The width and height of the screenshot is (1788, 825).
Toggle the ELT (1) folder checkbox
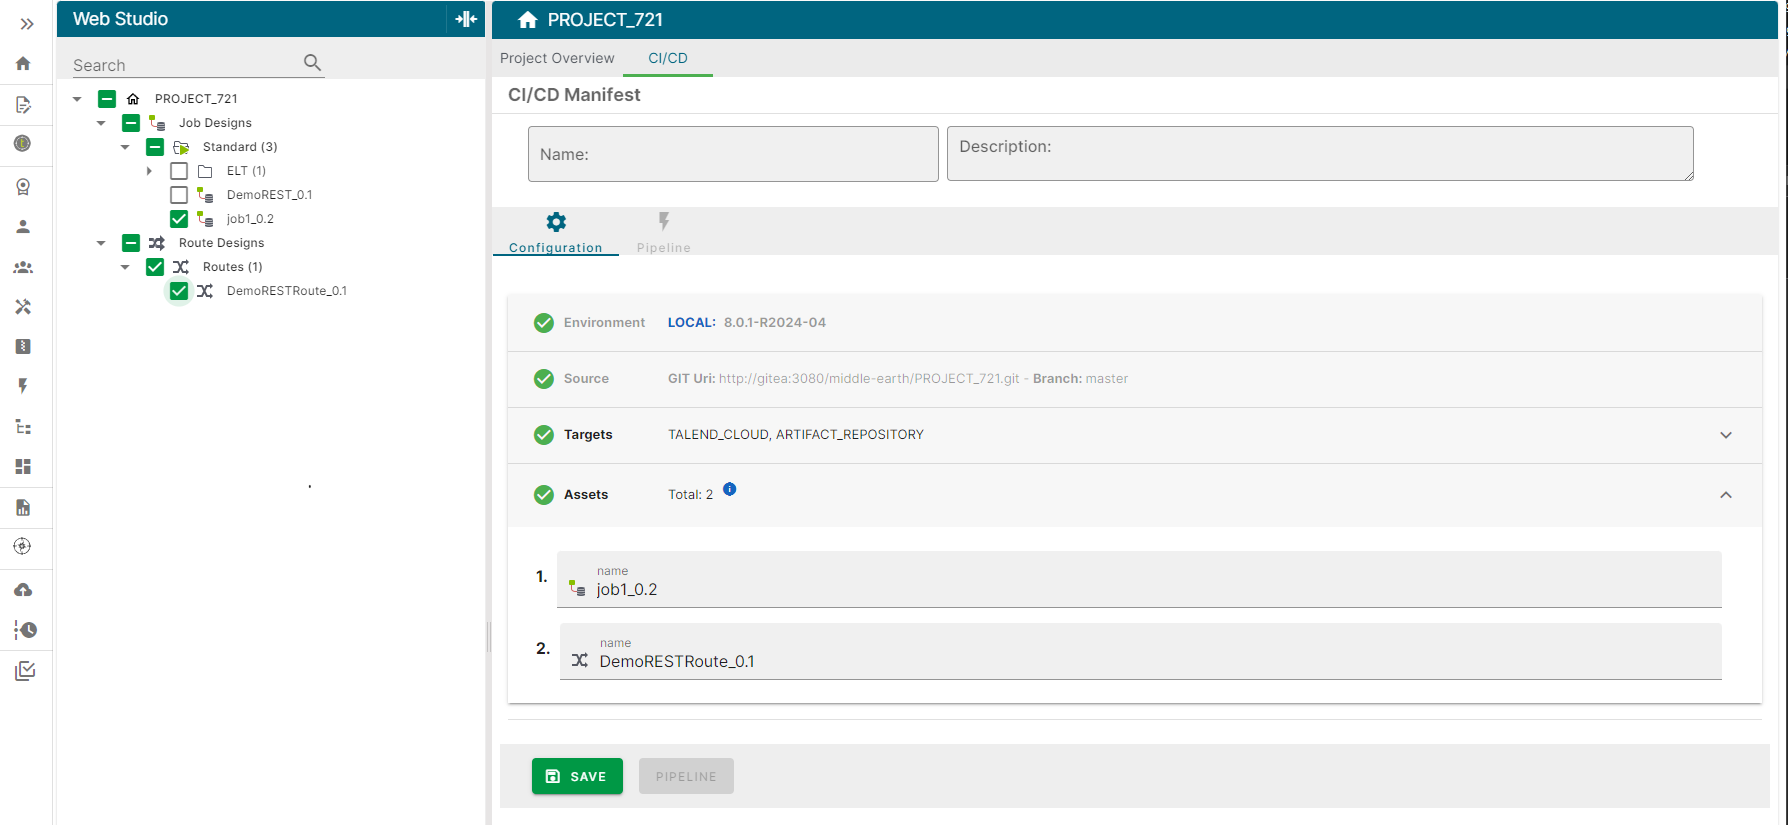tap(179, 171)
